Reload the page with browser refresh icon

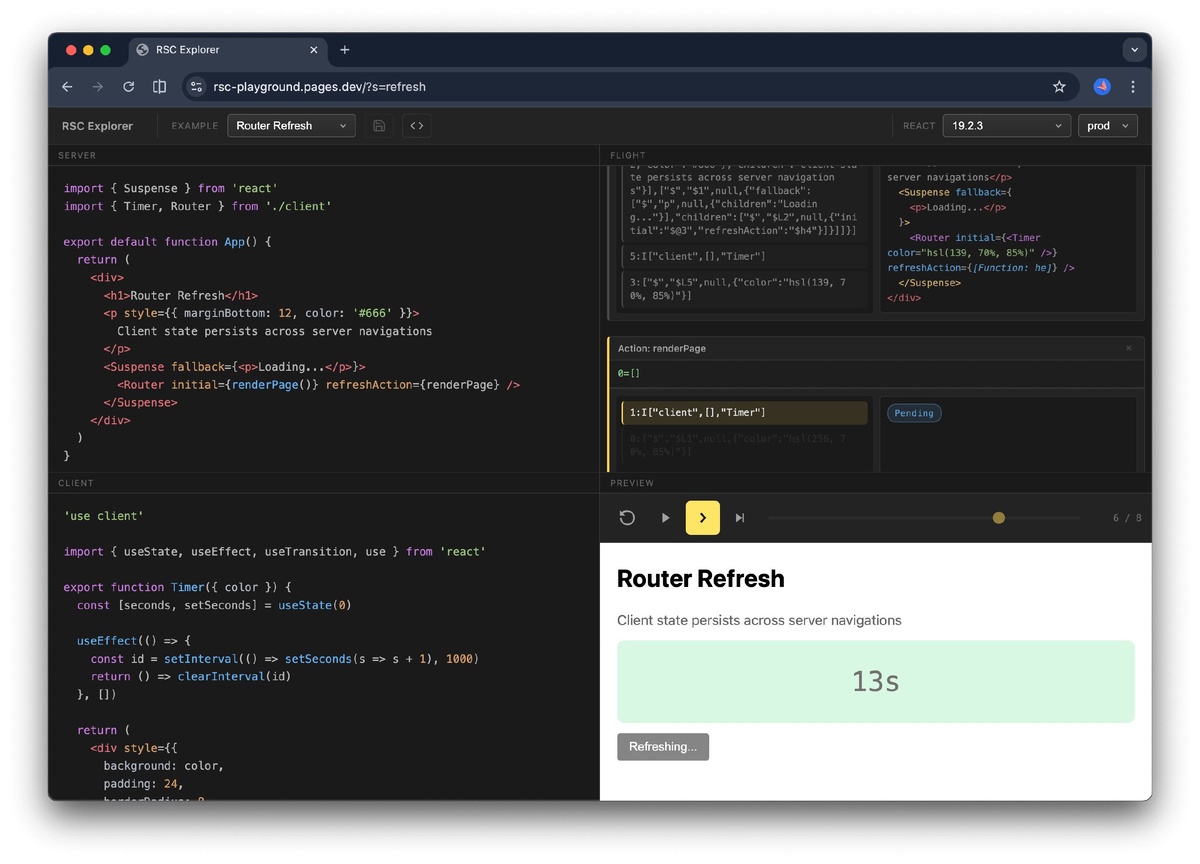128,87
